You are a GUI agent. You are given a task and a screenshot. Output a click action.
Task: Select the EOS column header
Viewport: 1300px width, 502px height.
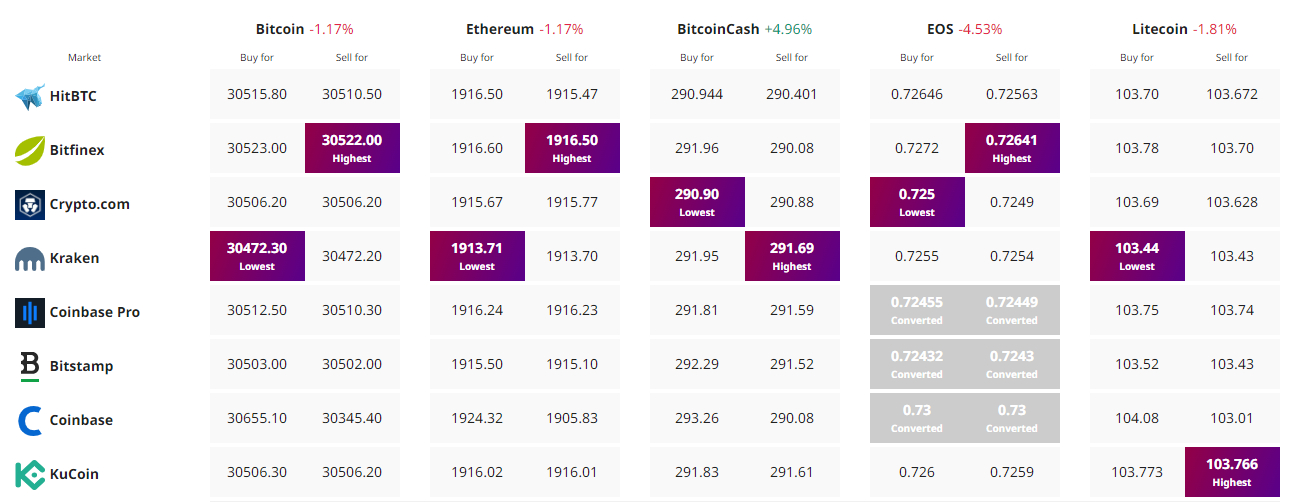coord(938,29)
